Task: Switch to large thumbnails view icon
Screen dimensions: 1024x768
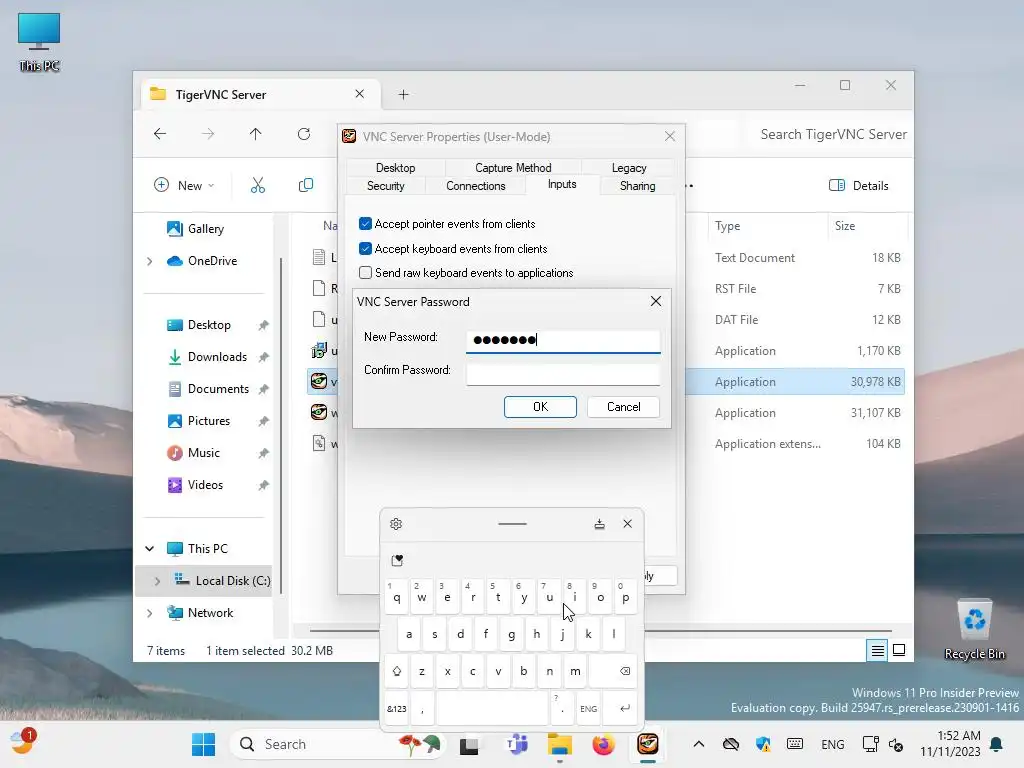Action: [x=899, y=650]
